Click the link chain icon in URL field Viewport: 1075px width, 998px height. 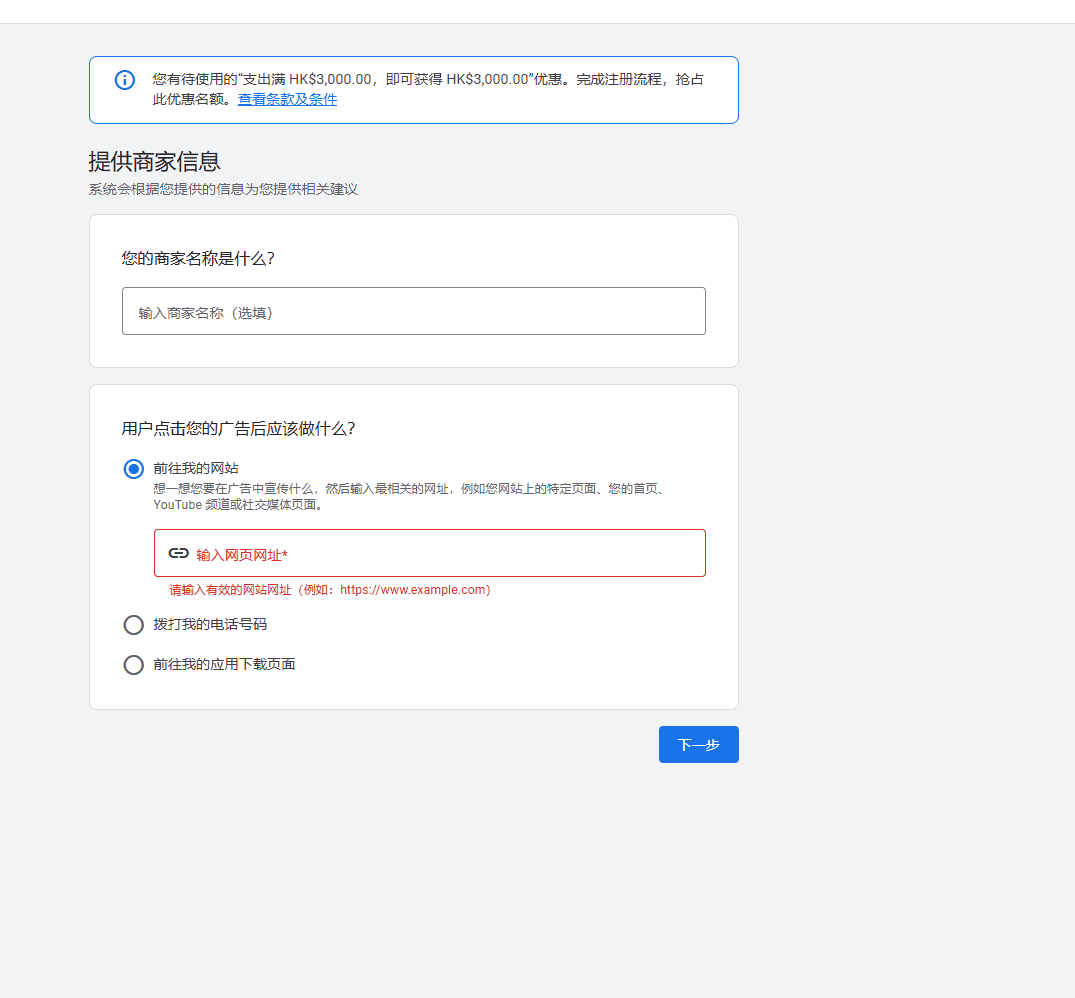tap(178, 553)
